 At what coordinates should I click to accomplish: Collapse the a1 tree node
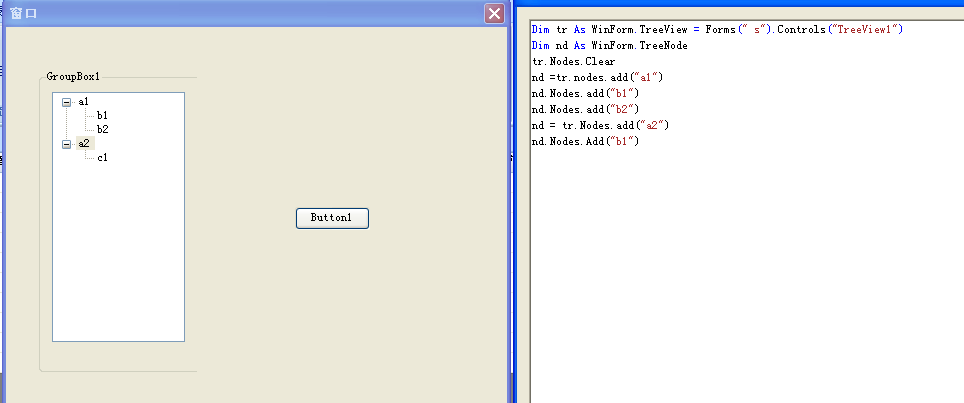point(66,102)
